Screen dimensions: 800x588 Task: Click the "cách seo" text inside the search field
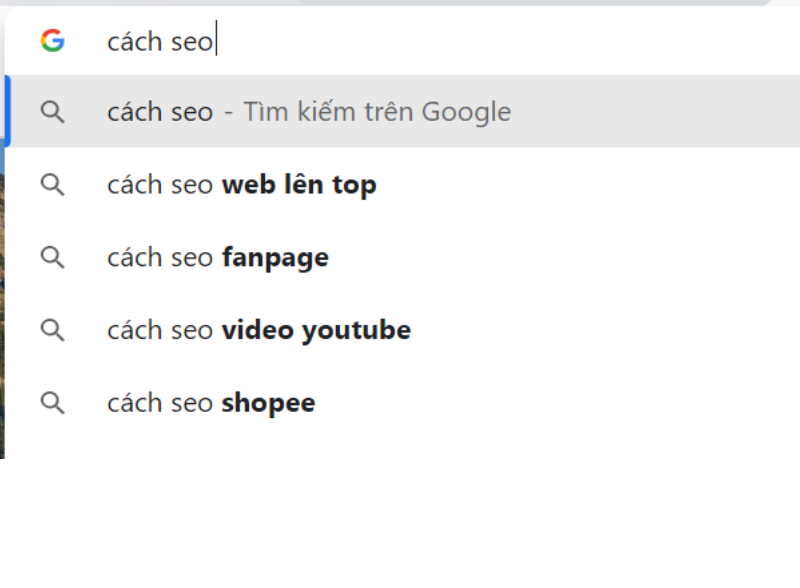point(160,41)
